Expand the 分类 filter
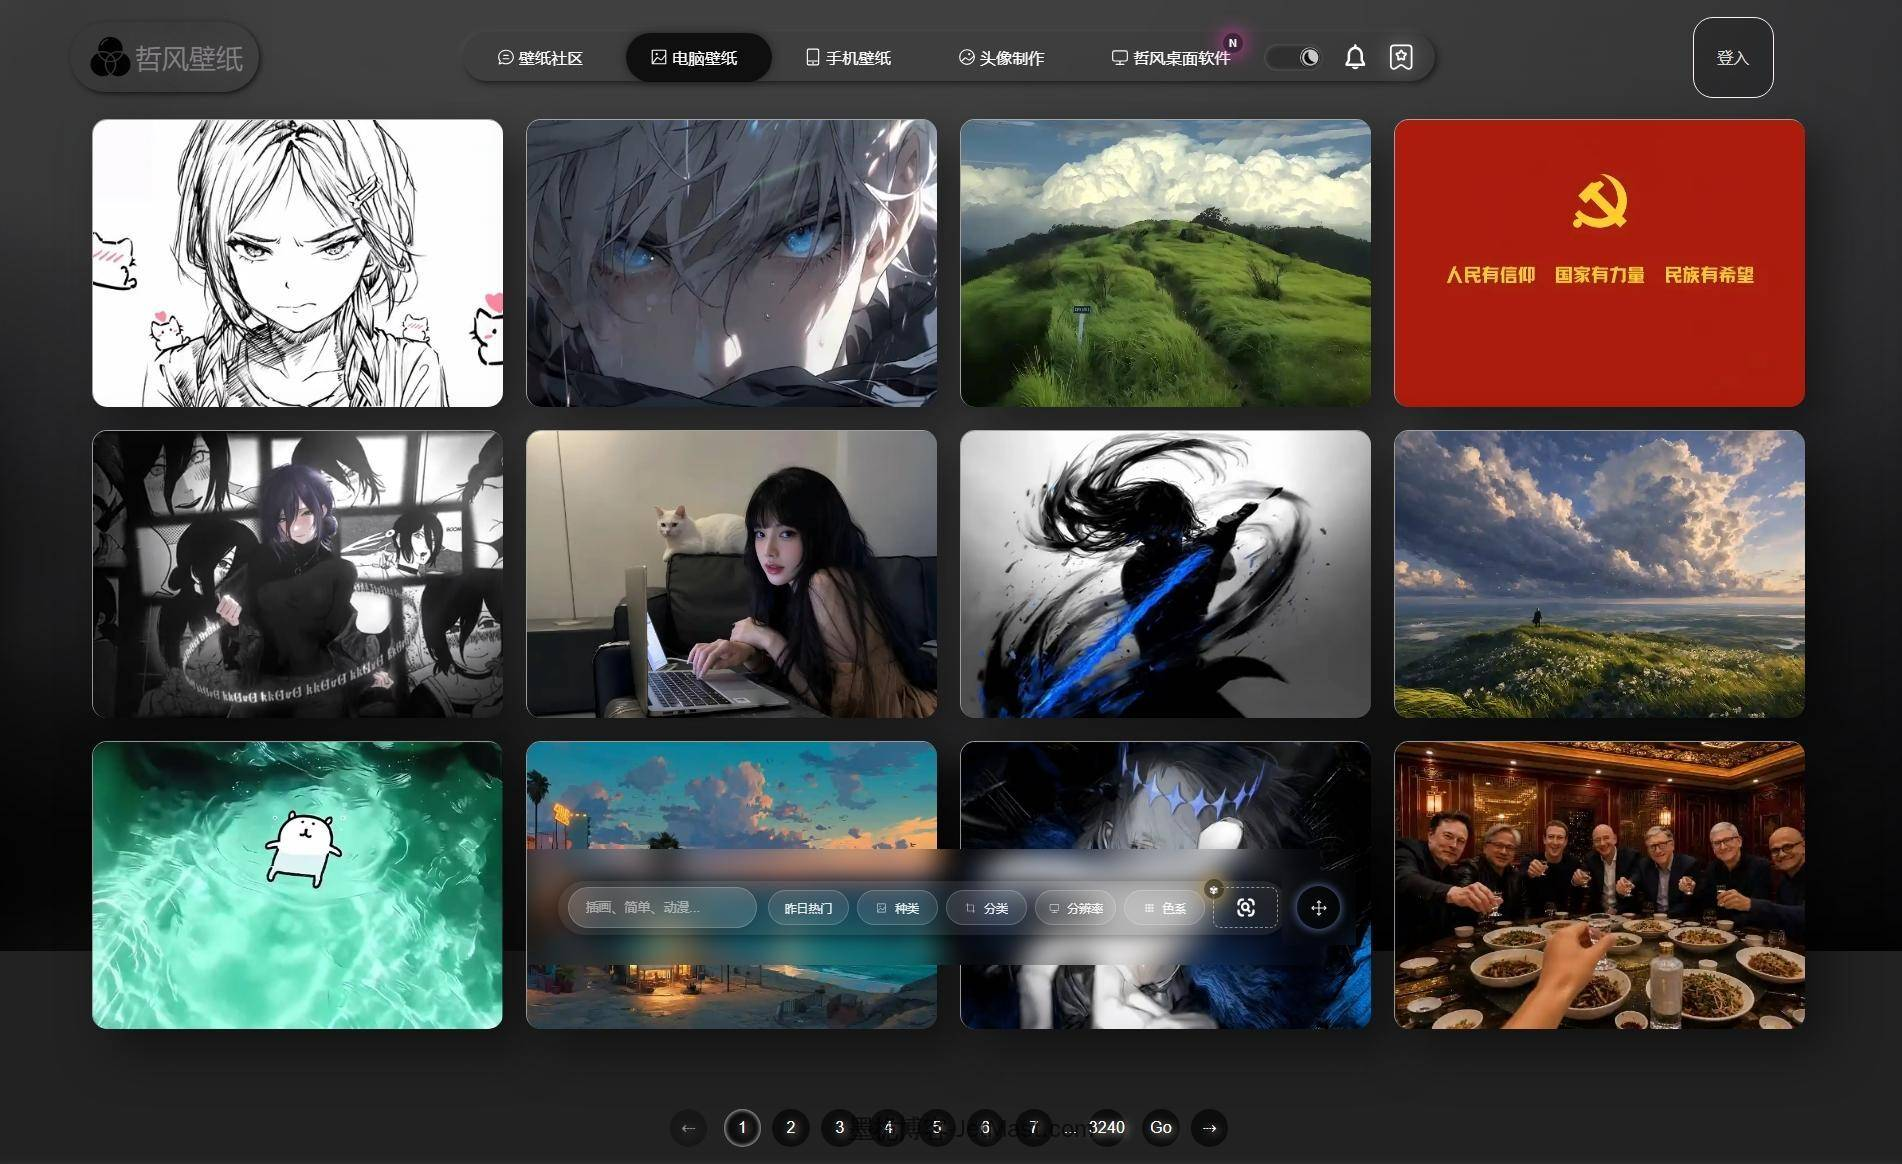This screenshot has width=1902, height=1164. (x=986, y=908)
